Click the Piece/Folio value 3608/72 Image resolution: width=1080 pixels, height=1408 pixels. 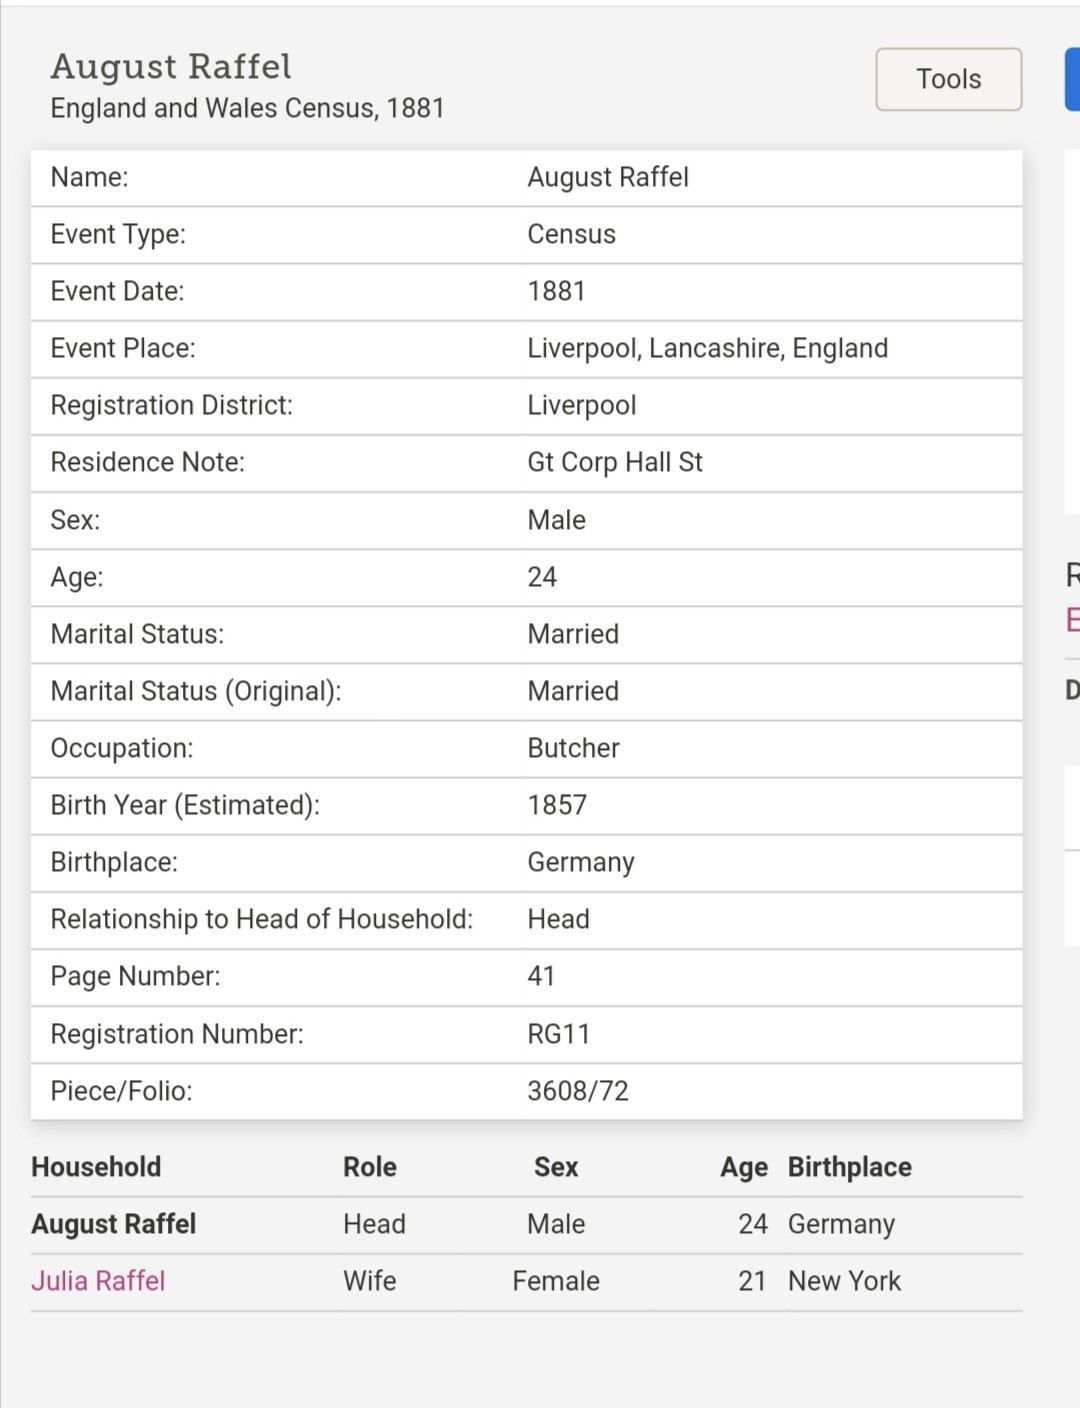click(578, 1091)
